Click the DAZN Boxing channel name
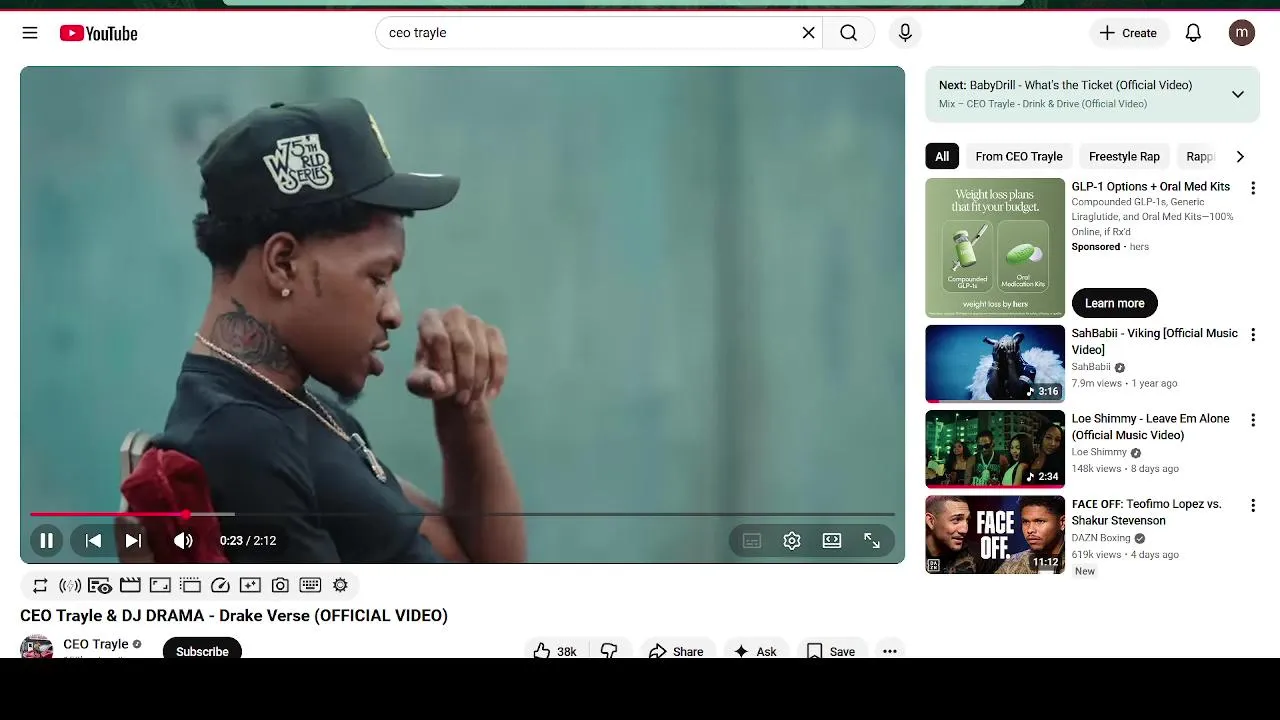The image size is (1280, 720). point(1101,538)
